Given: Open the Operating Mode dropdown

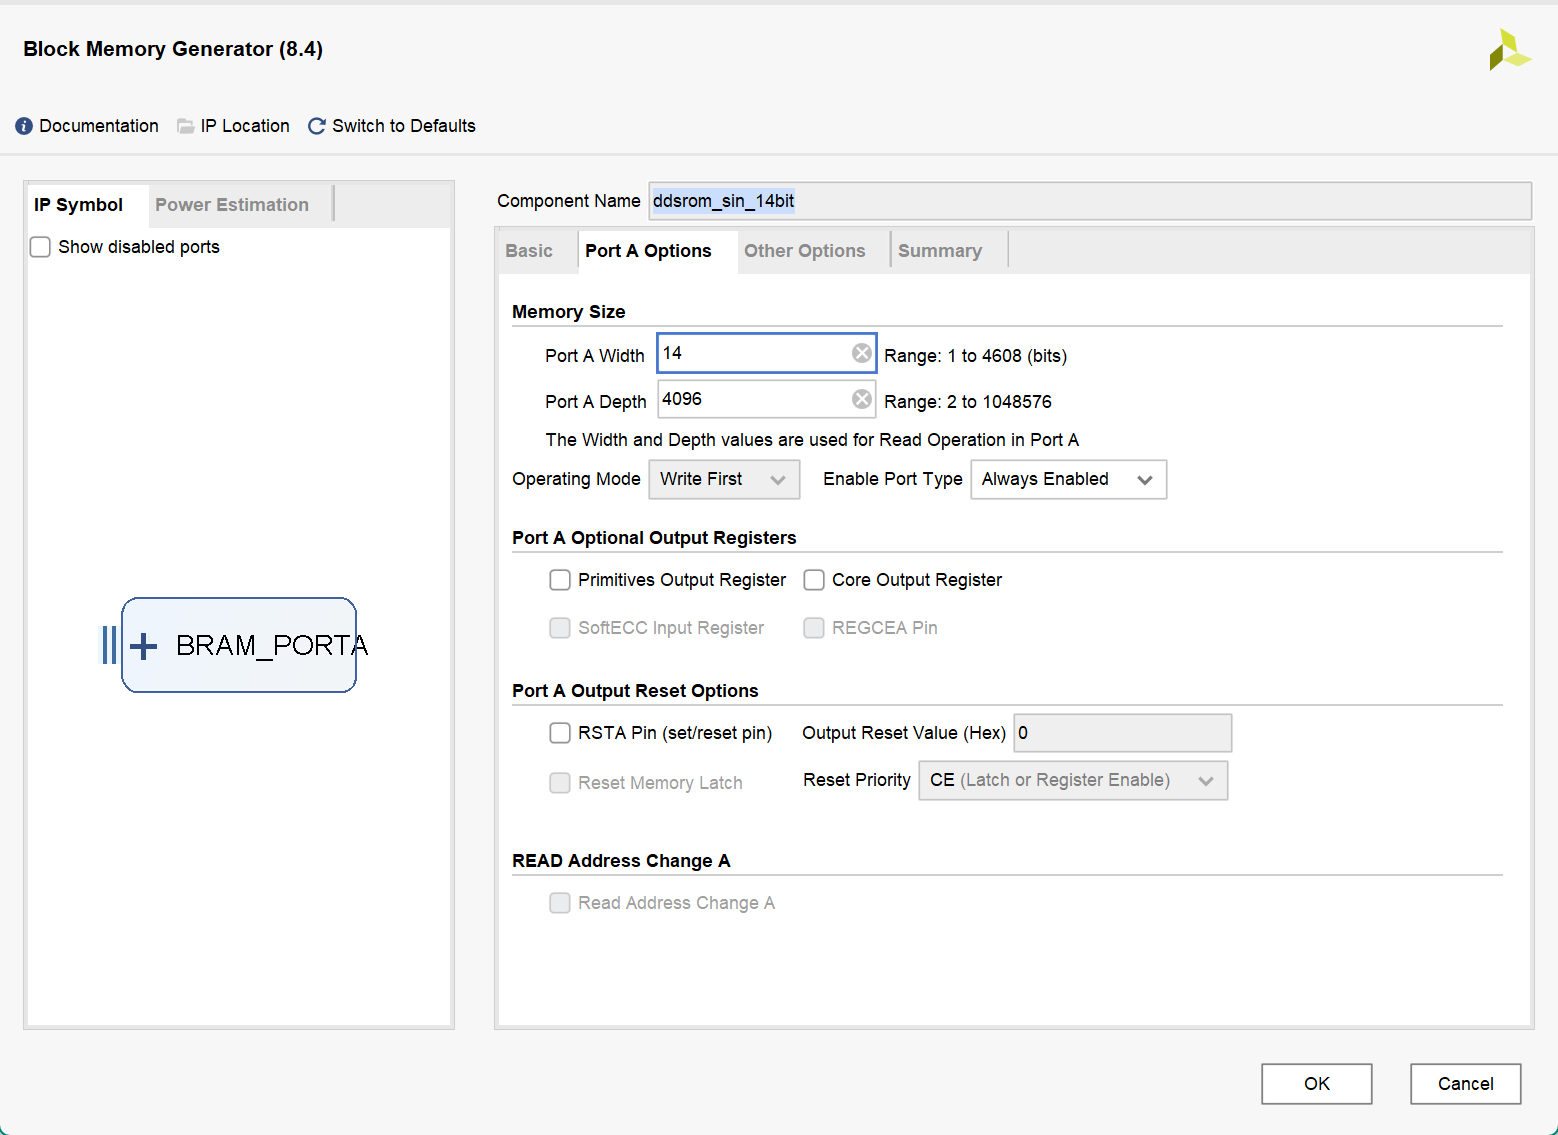Looking at the screenshot, I should coord(724,479).
